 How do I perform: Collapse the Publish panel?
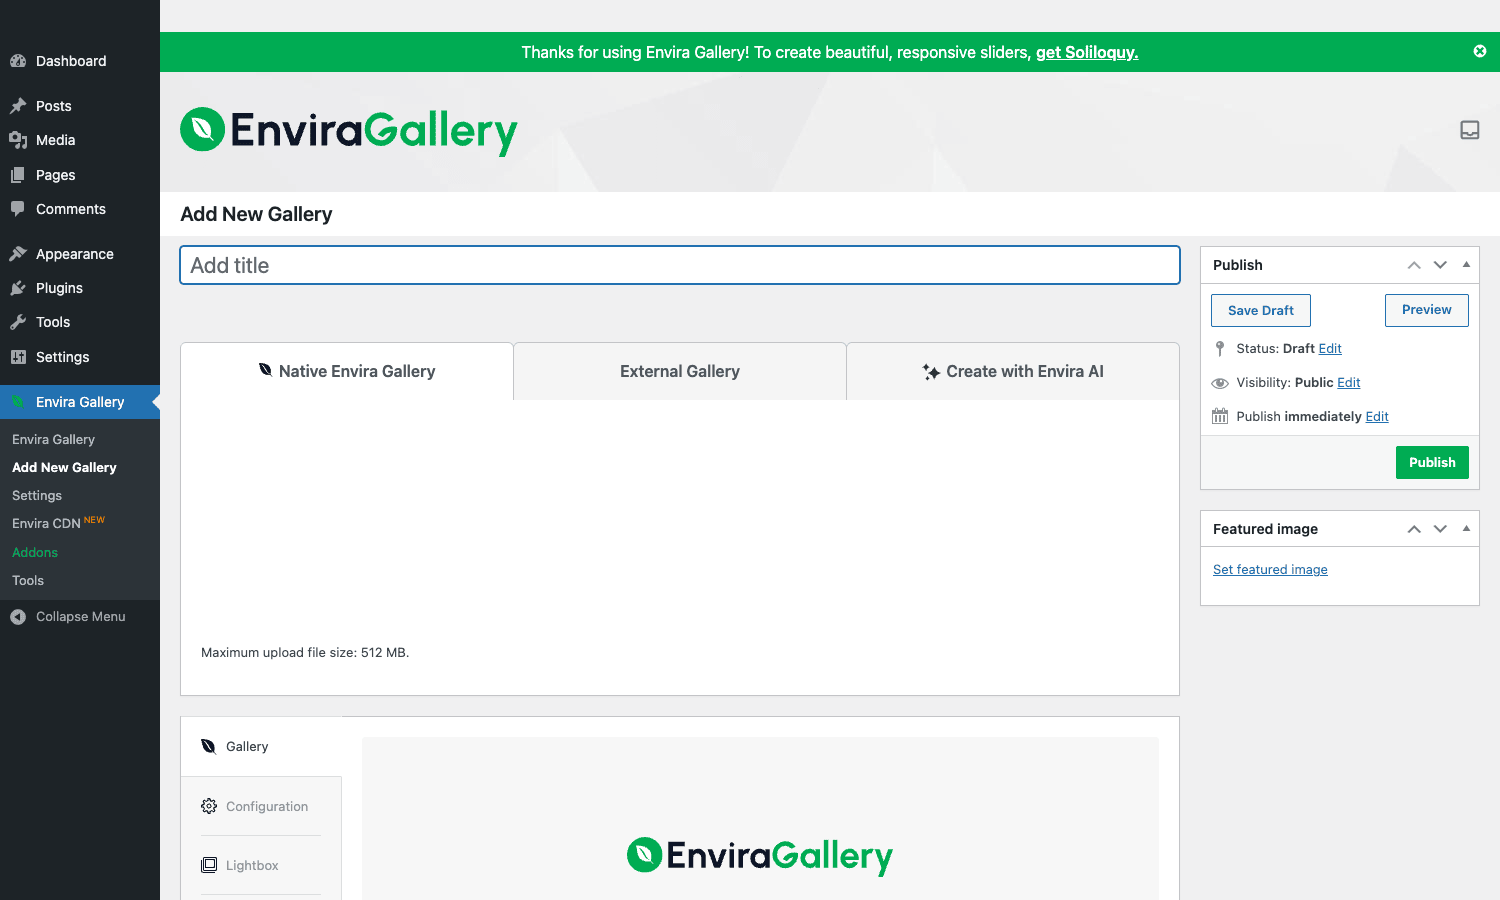(x=1466, y=265)
